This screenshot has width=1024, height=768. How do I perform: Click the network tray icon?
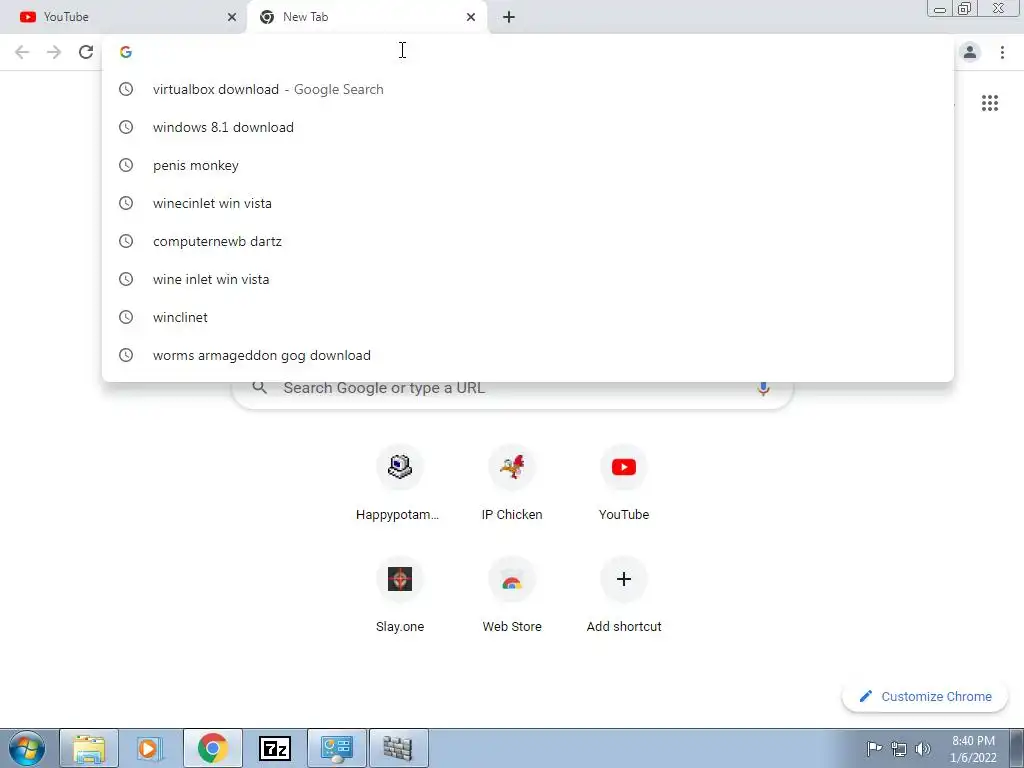pos(899,749)
